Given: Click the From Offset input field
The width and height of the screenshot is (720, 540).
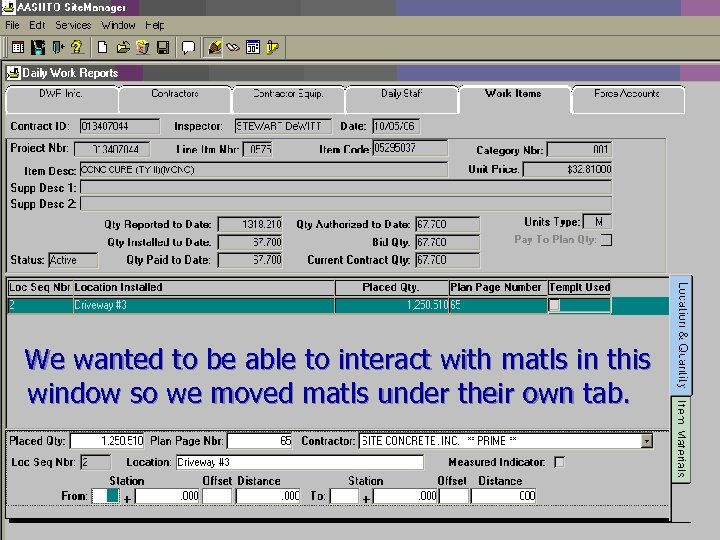Looking at the screenshot, I should (217, 496).
